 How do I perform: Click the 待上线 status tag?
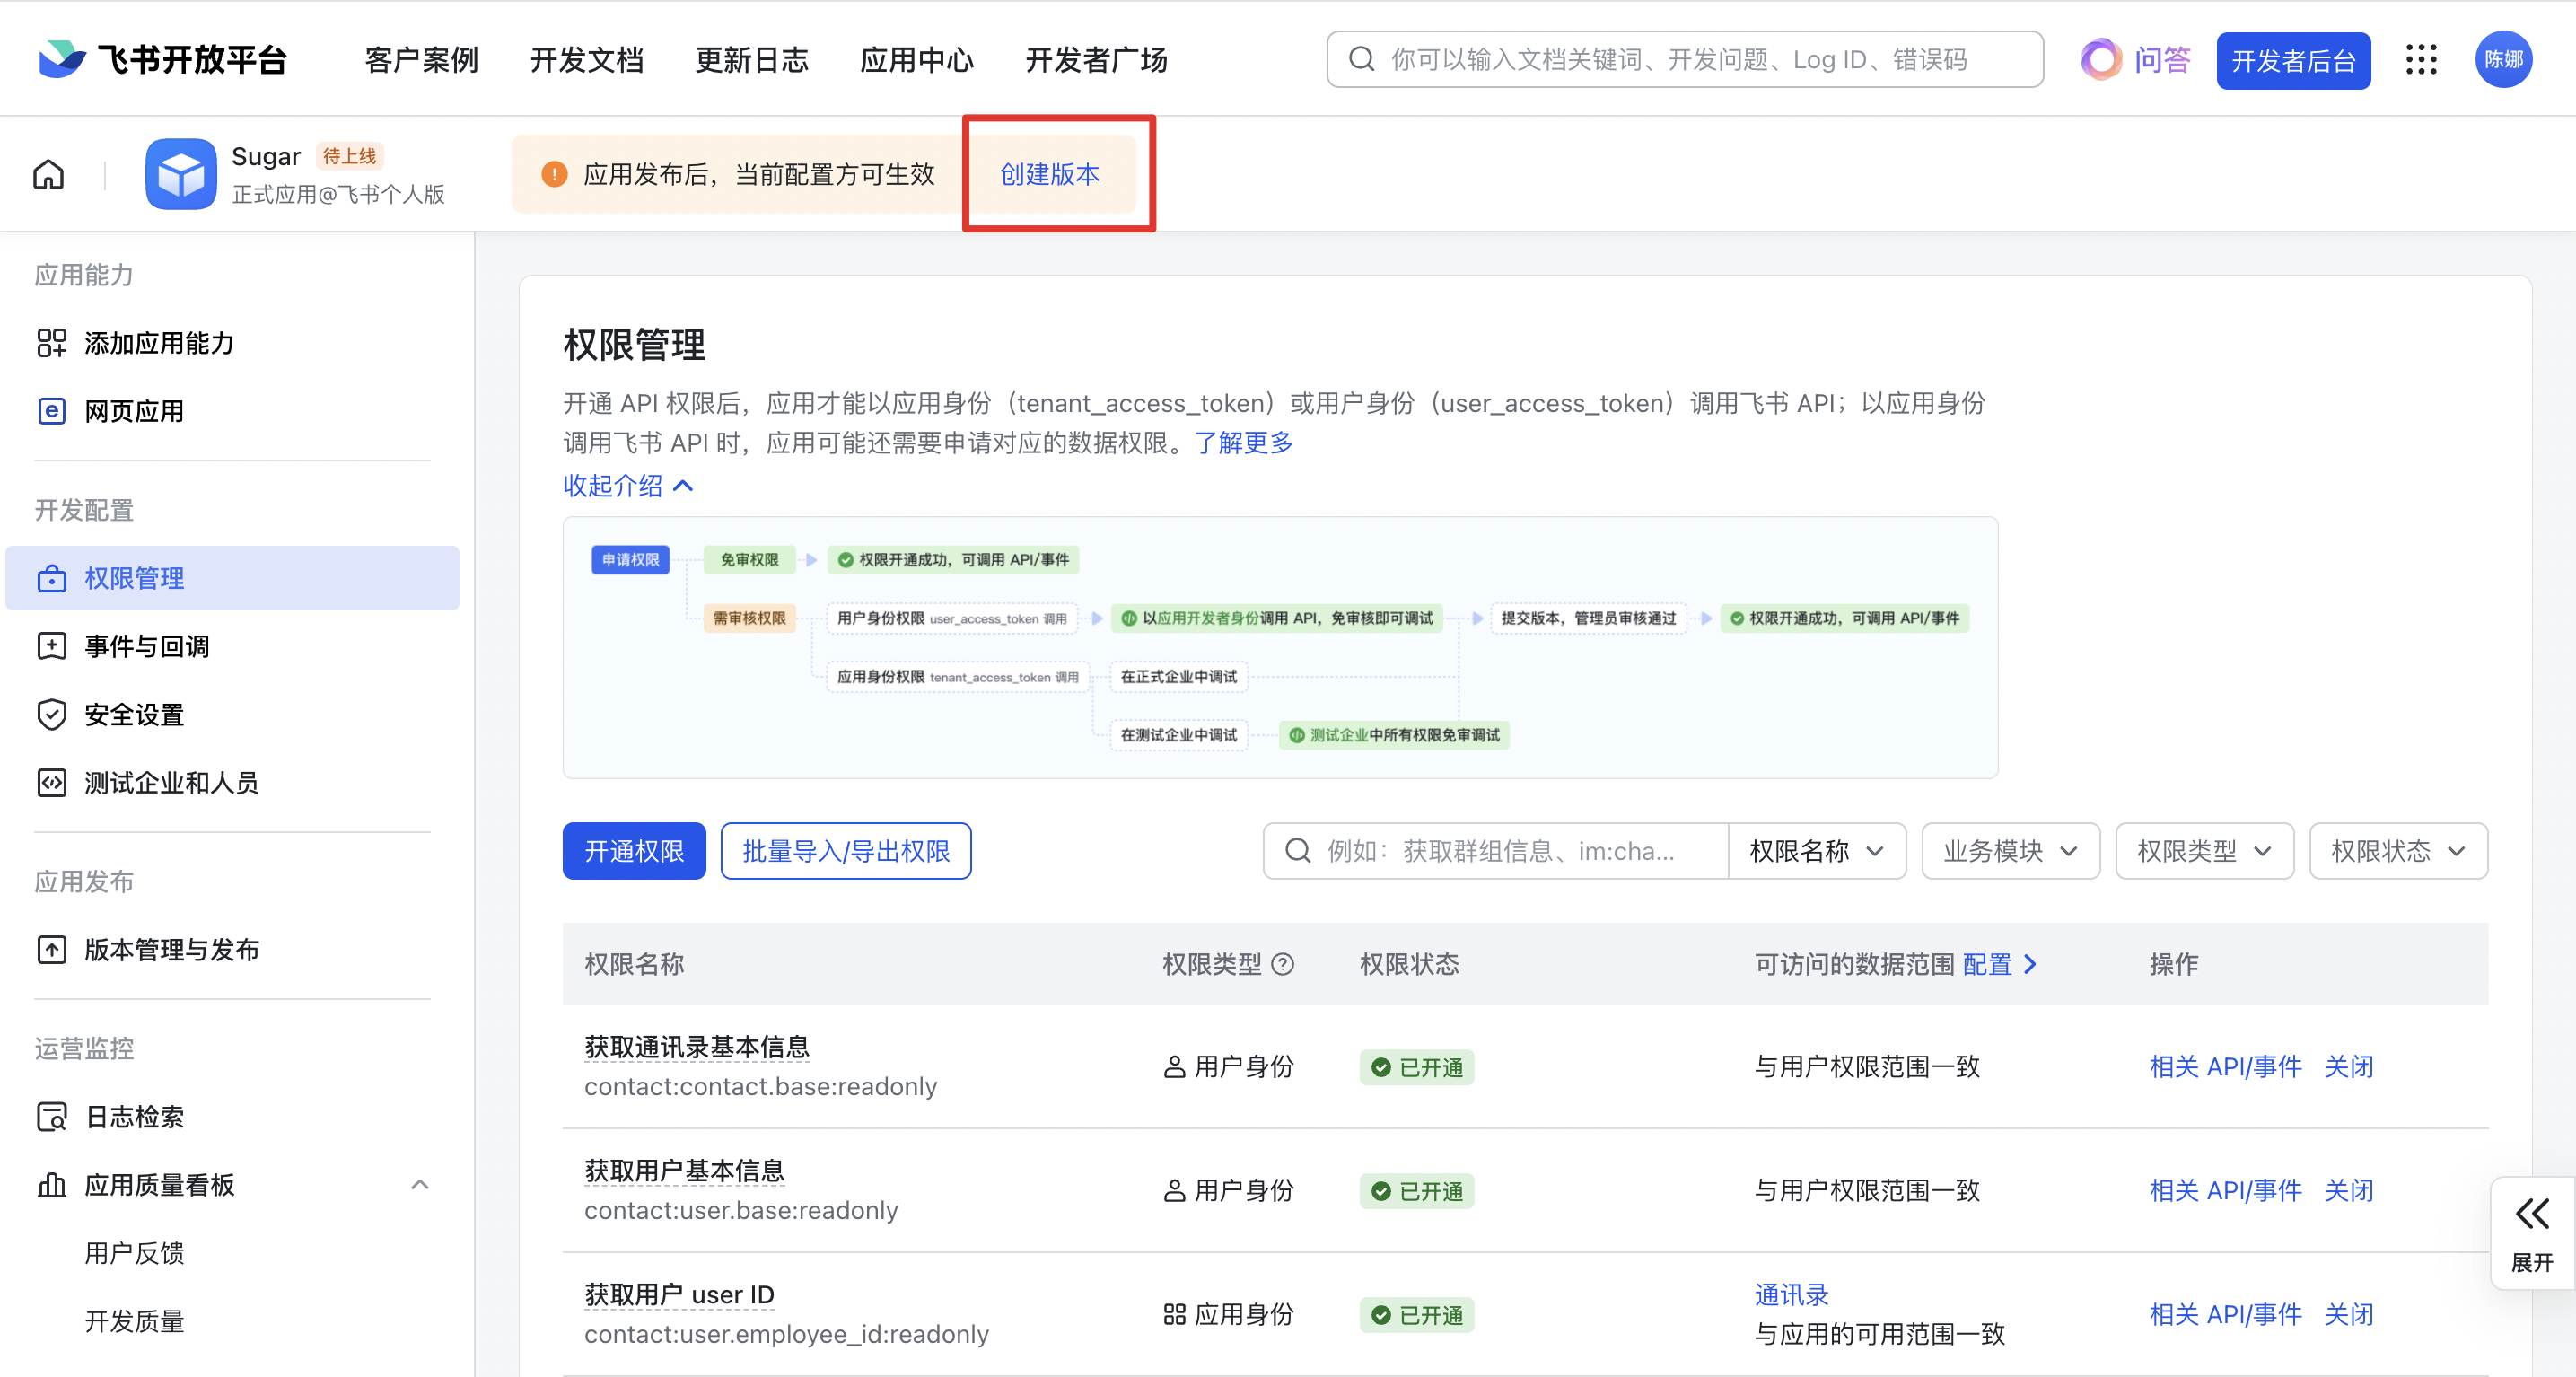(x=349, y=156)
